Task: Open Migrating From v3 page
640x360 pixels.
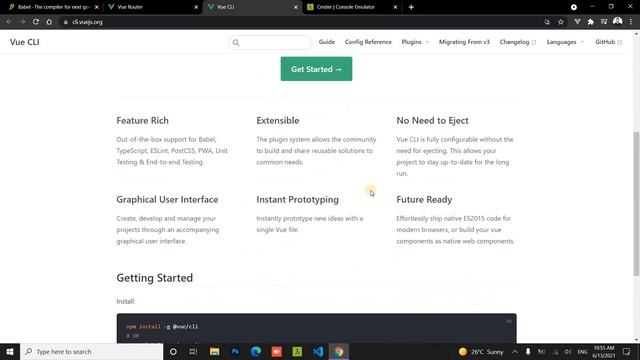Action: [x=464, y=42]
